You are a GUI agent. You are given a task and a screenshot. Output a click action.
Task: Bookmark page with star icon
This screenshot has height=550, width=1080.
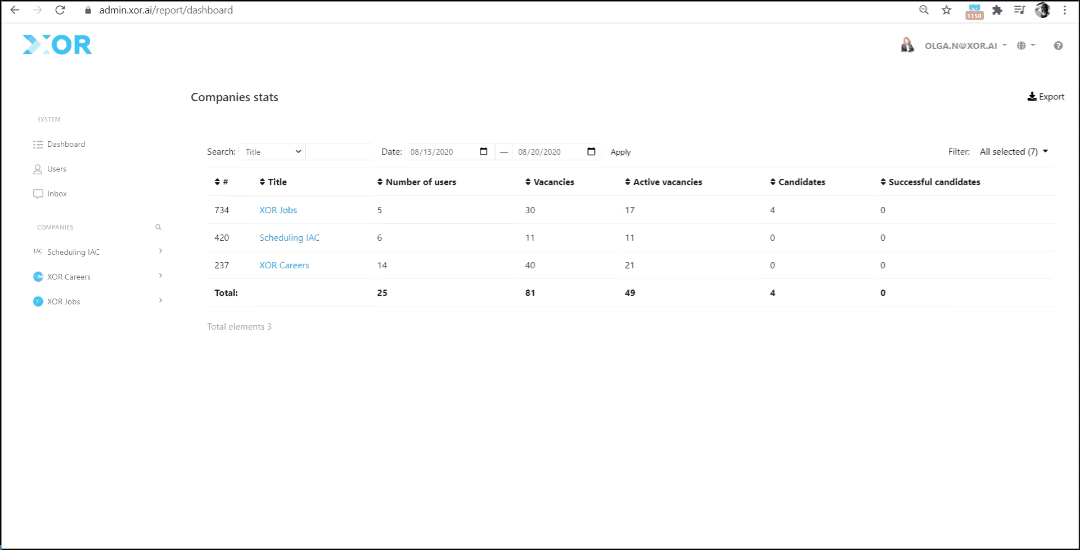pos(947,10)
